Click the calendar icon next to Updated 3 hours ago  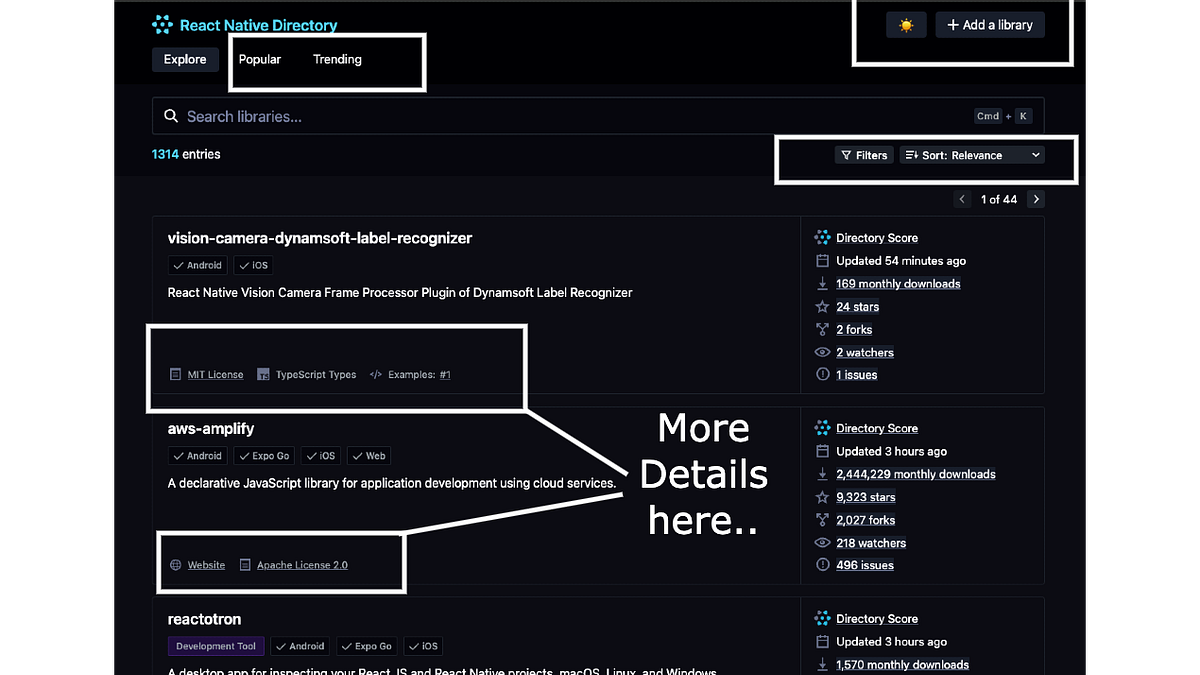[x=822, y=451]
